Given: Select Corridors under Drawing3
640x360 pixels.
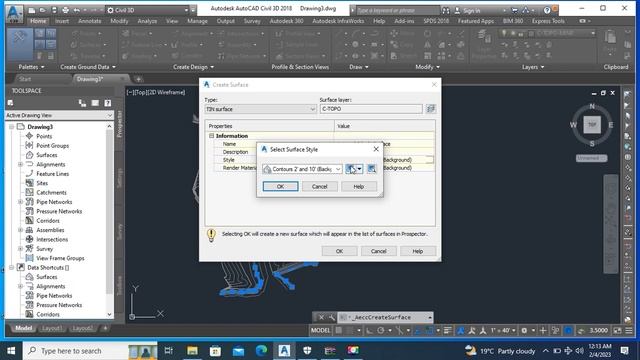Looking at the screenshot, I should [x=48, y=221].
